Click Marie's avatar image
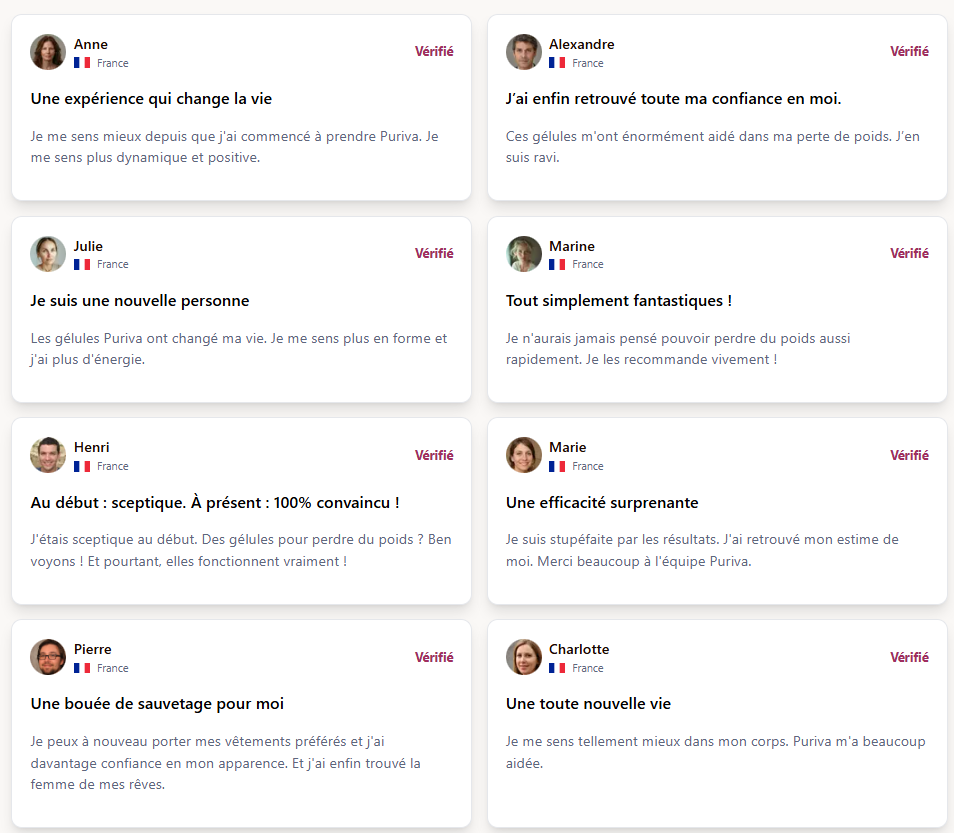The height and width of the screenshot is (833, 954). click(x=523, y=455)
